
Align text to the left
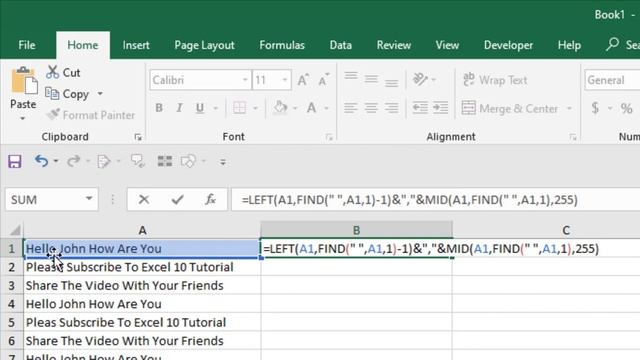[351, 108]
